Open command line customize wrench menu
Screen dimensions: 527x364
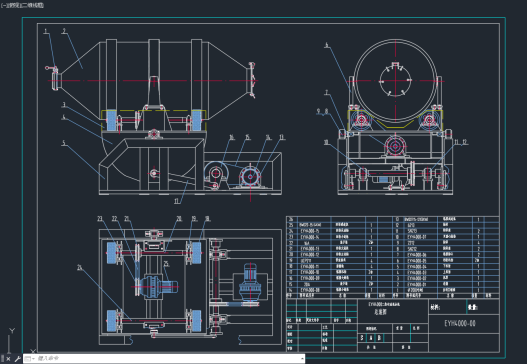pos(17,359)
